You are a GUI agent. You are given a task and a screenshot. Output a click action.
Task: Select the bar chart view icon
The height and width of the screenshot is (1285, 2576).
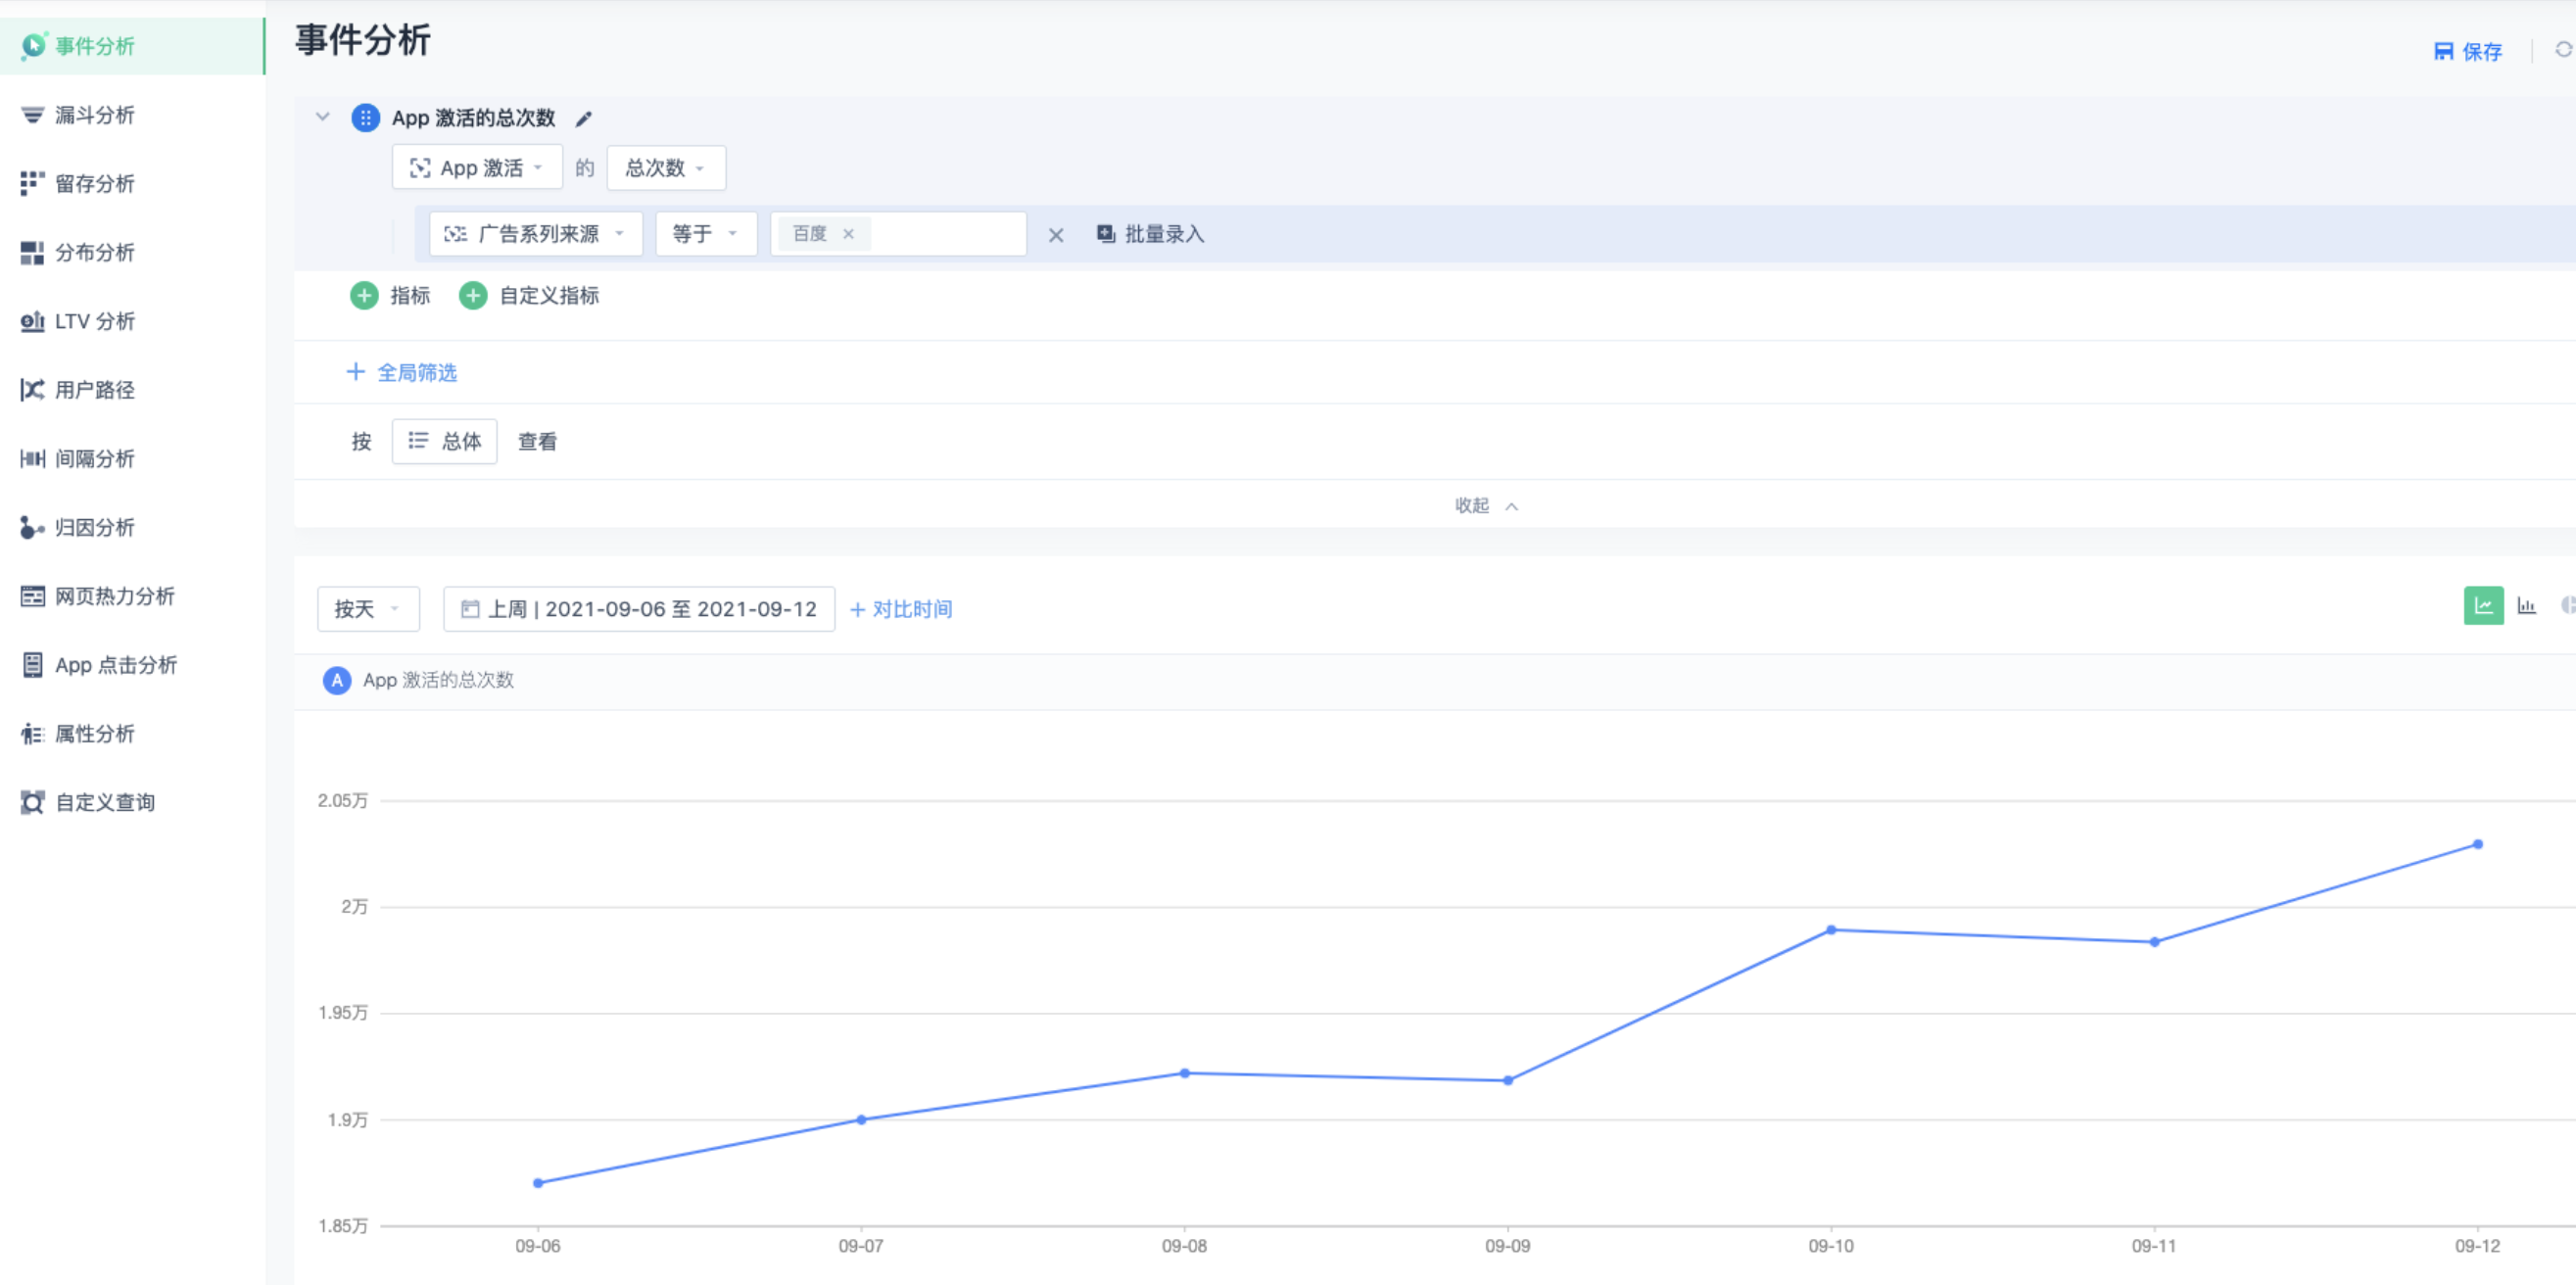[2527, 606]
